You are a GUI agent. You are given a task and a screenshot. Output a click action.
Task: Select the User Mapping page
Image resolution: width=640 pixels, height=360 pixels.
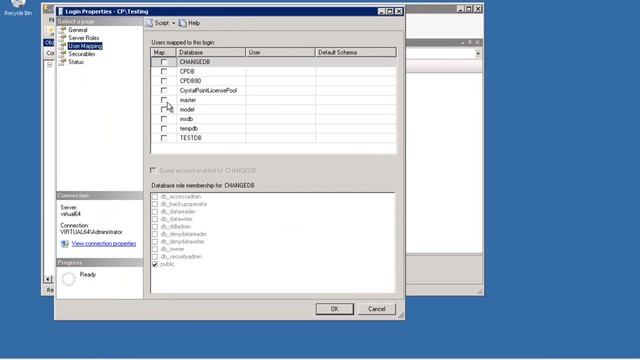85,46
